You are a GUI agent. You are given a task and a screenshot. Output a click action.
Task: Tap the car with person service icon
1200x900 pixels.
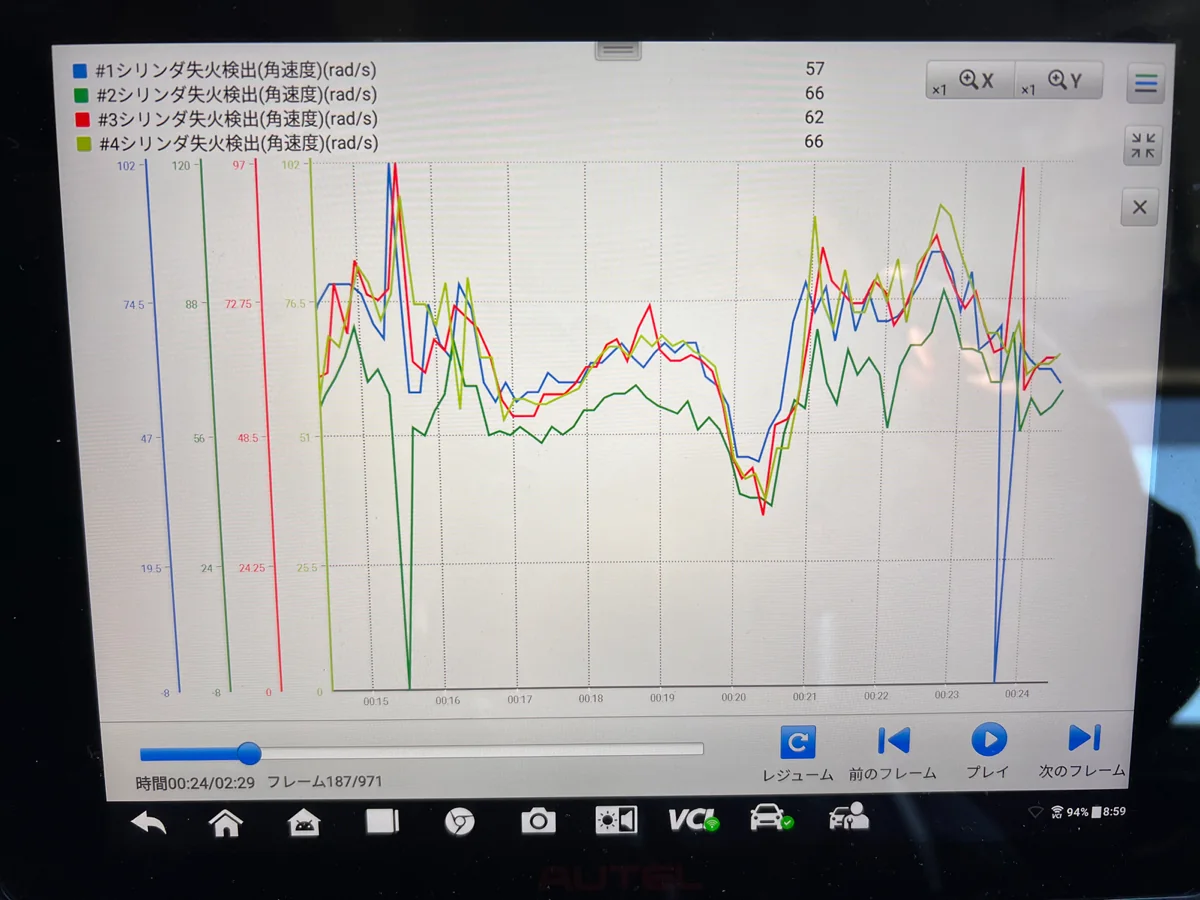point(848,817)
